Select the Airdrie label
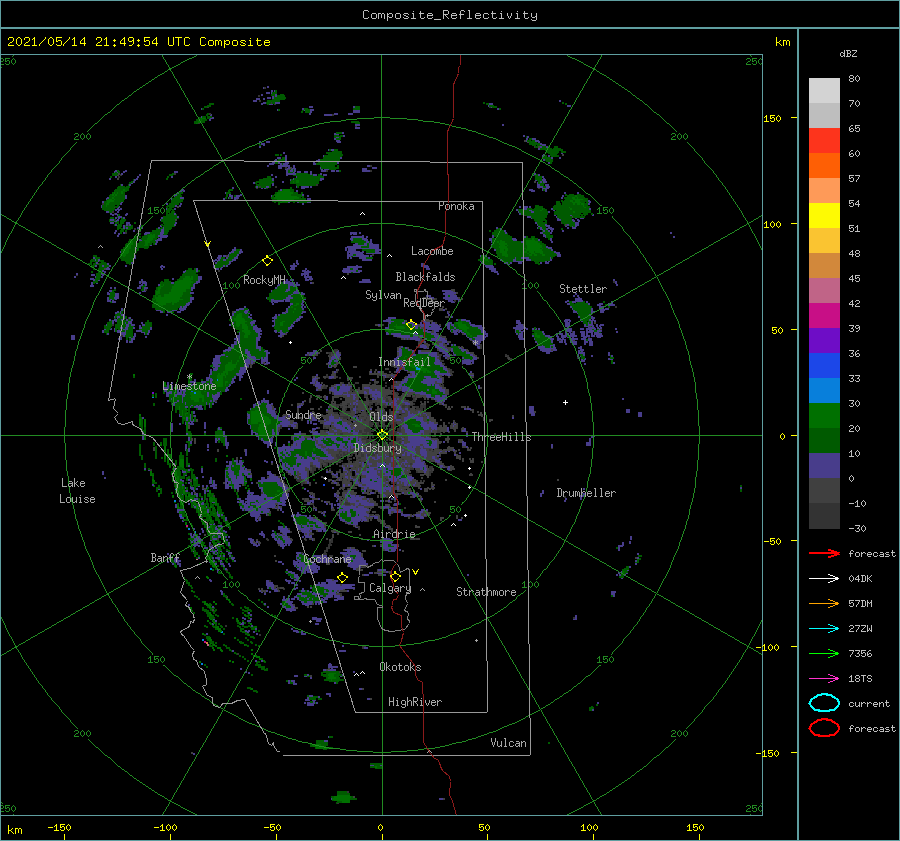This screenshot has height=841, width=900. [394, 534]
